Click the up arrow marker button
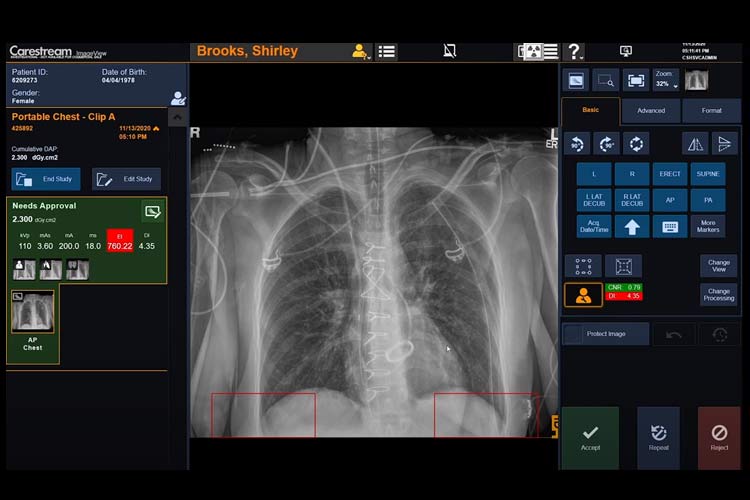Screen dimensions: 750x500 (x=631, y=226)
